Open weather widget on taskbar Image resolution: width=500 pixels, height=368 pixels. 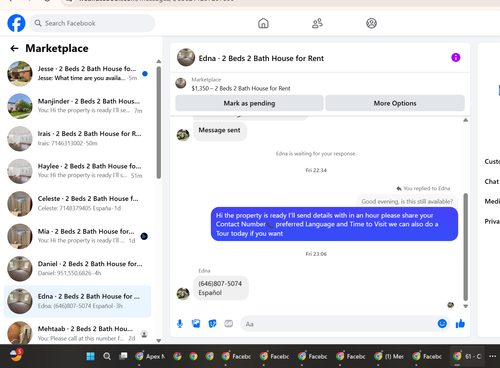tap(16, 355)
